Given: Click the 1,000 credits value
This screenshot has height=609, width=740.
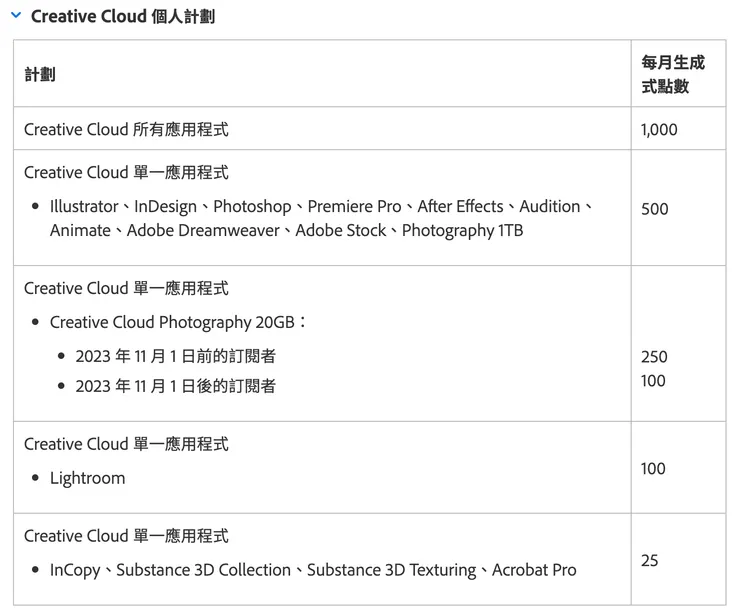Looking at the screenshot, I should click(x=659, y=129).
